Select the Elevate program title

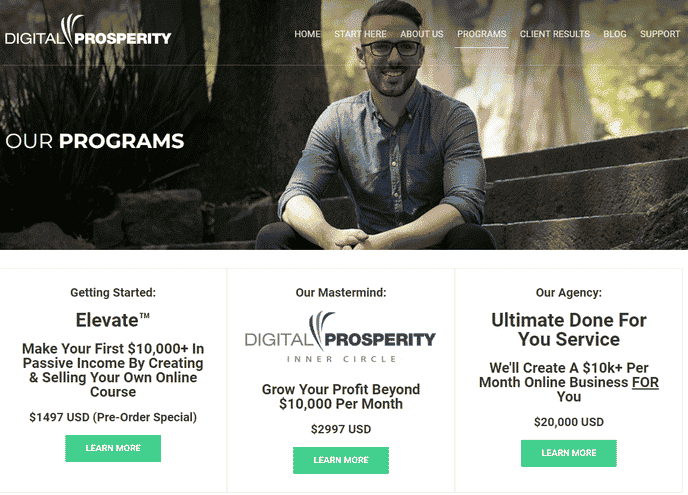(113, 320)
